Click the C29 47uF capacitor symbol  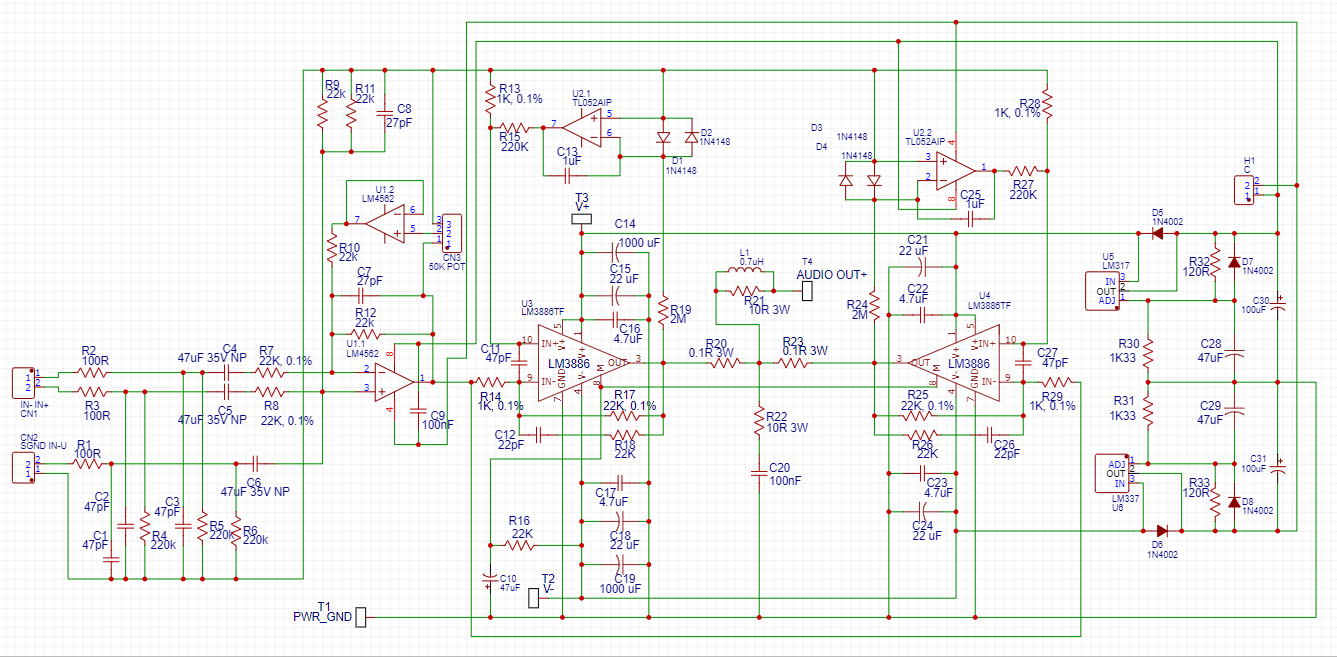click(1234, 411)
